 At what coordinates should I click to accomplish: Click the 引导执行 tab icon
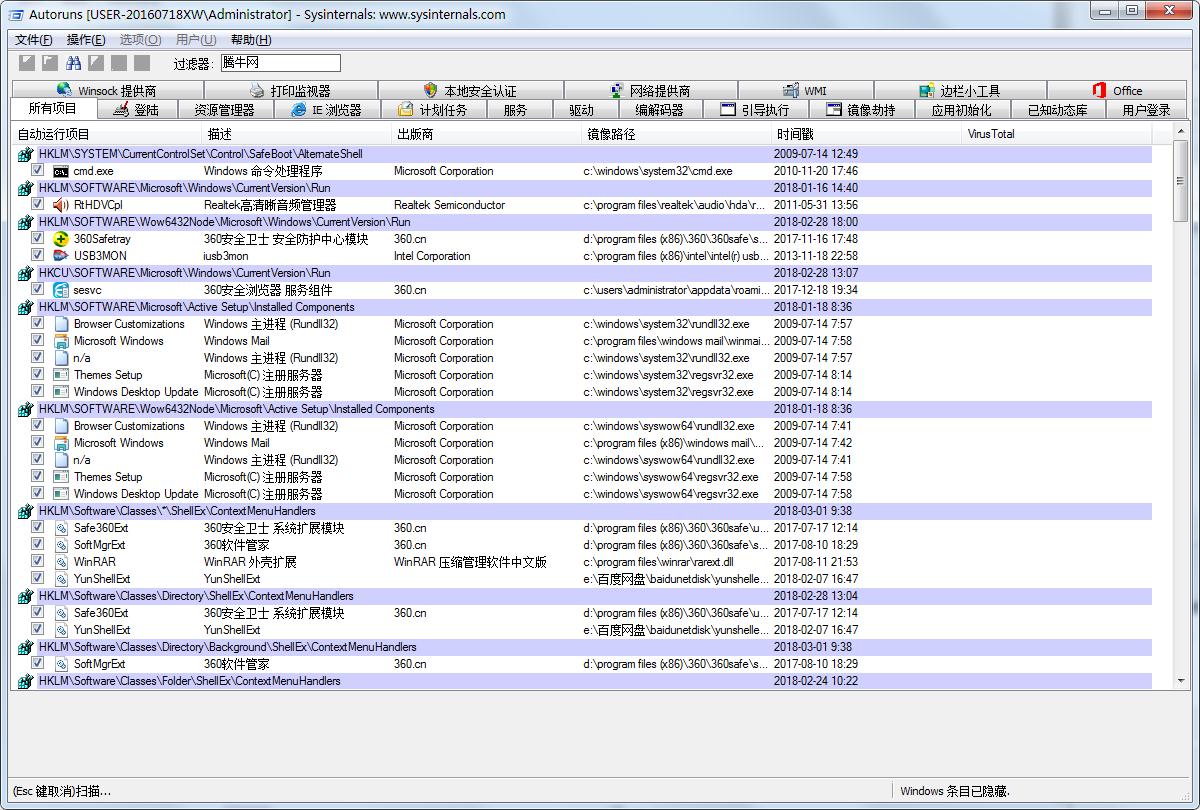point(728,109)
